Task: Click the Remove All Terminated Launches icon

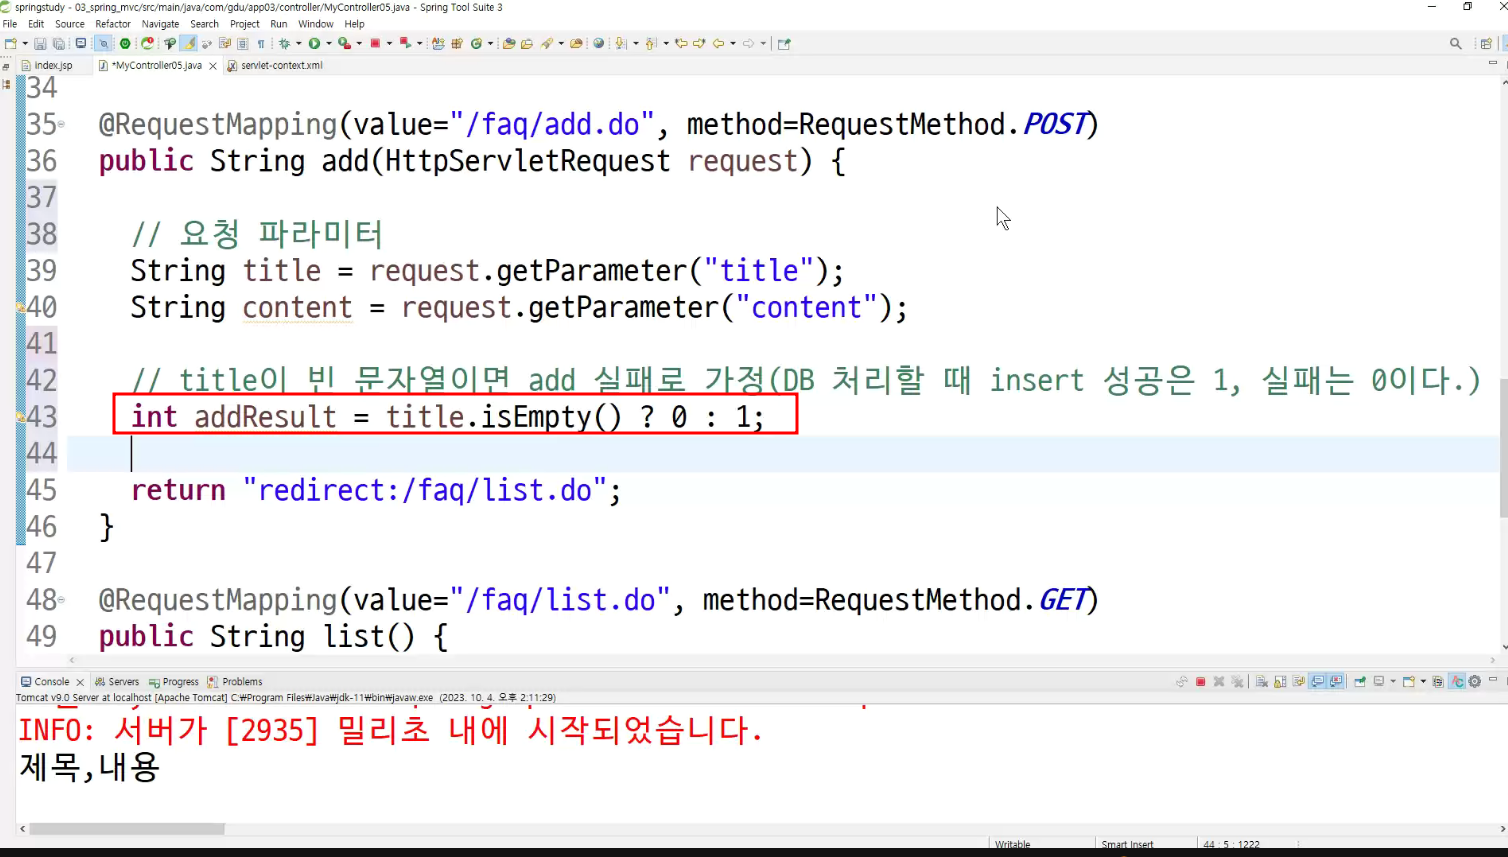Action: point(1237,682)
